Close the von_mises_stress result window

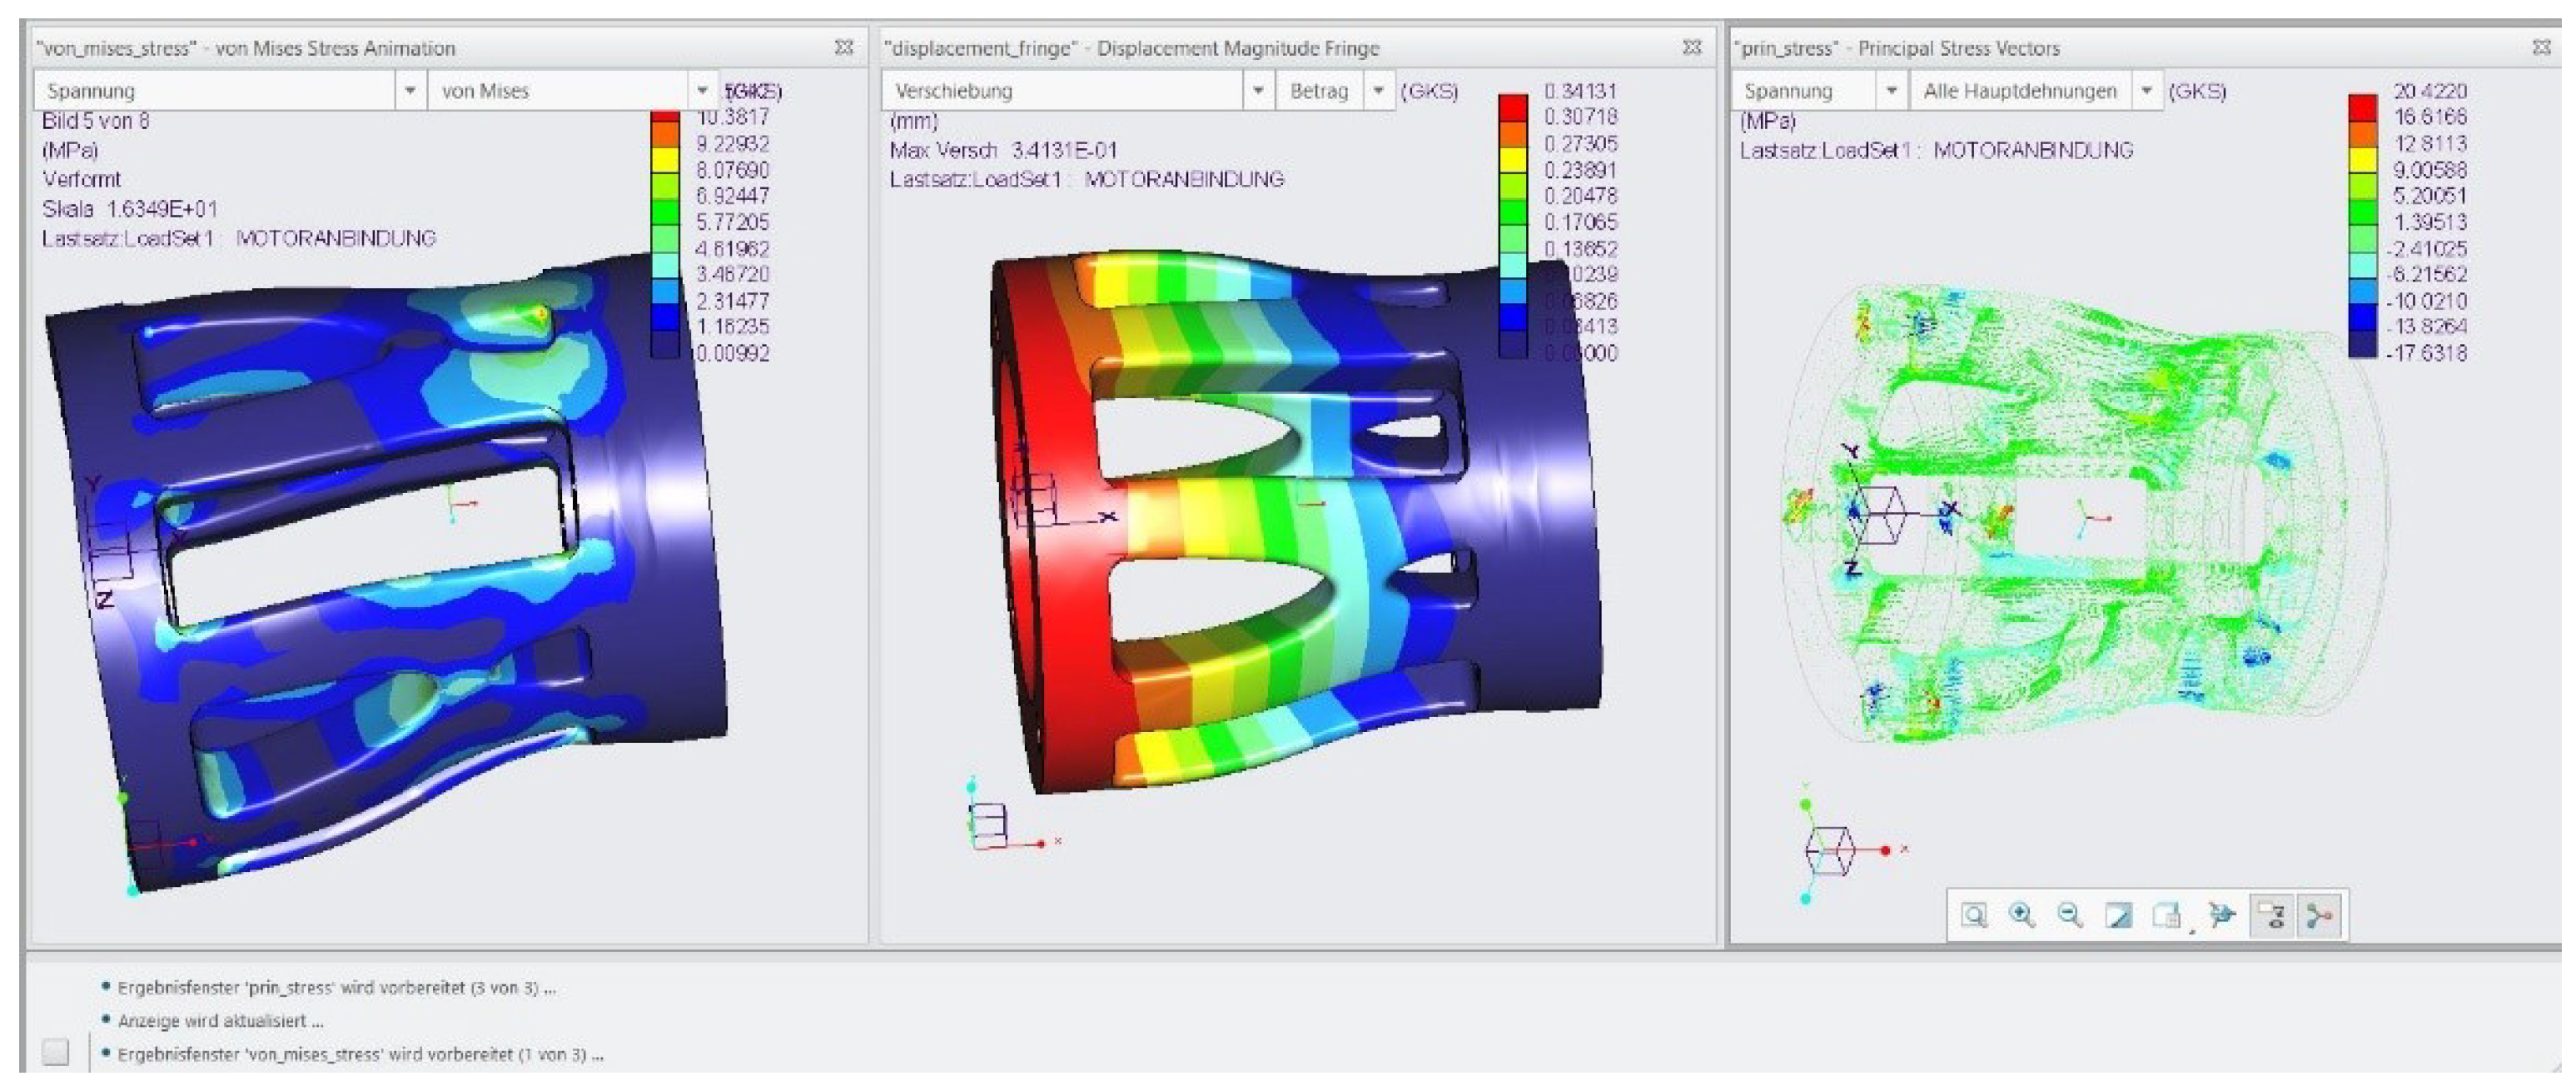coord(843,47)
